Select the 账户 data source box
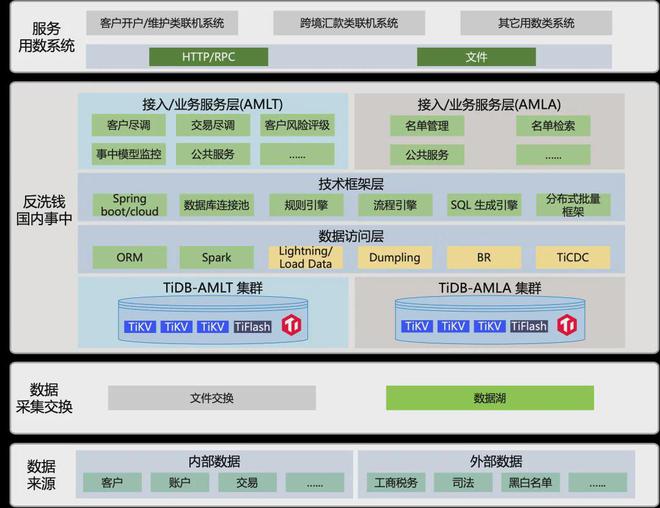Viewport: 660px width, 508px height. (180, 482)
